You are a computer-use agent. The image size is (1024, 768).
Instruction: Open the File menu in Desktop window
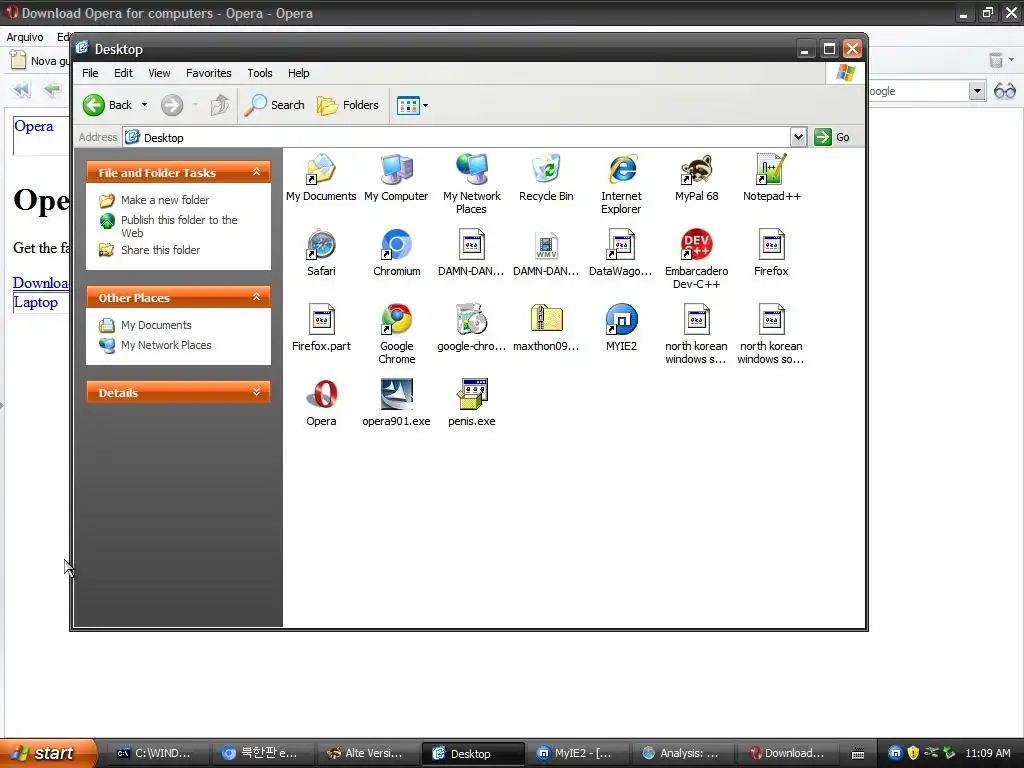tap(90, 73)
